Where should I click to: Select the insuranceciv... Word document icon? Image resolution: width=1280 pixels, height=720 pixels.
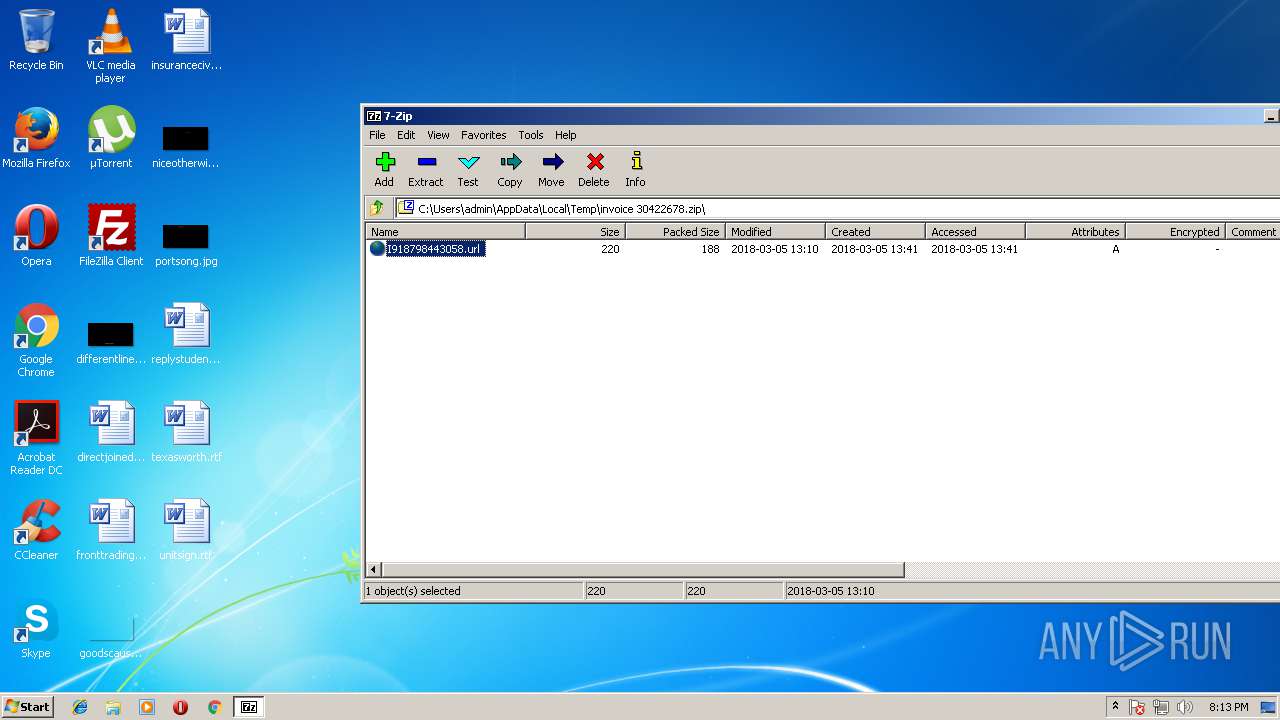[186, 40]
